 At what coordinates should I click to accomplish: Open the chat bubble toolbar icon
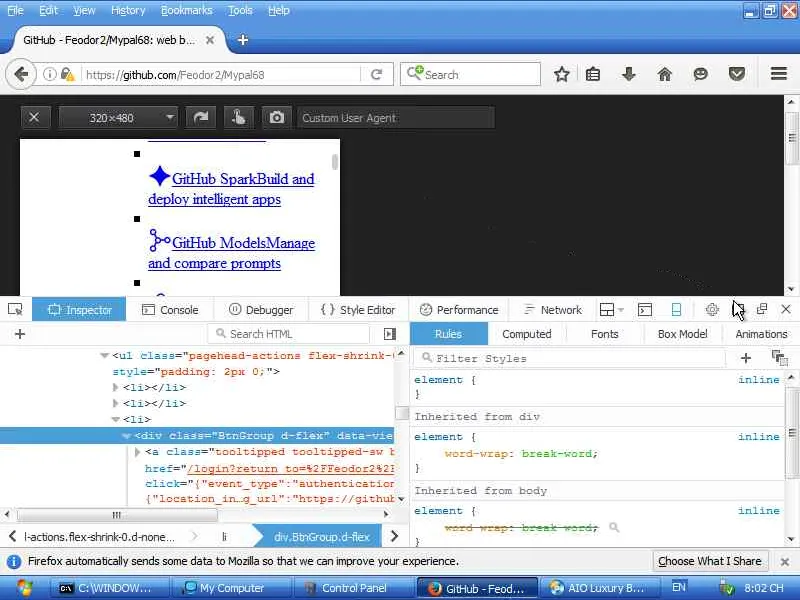click(x=701, y=74)
